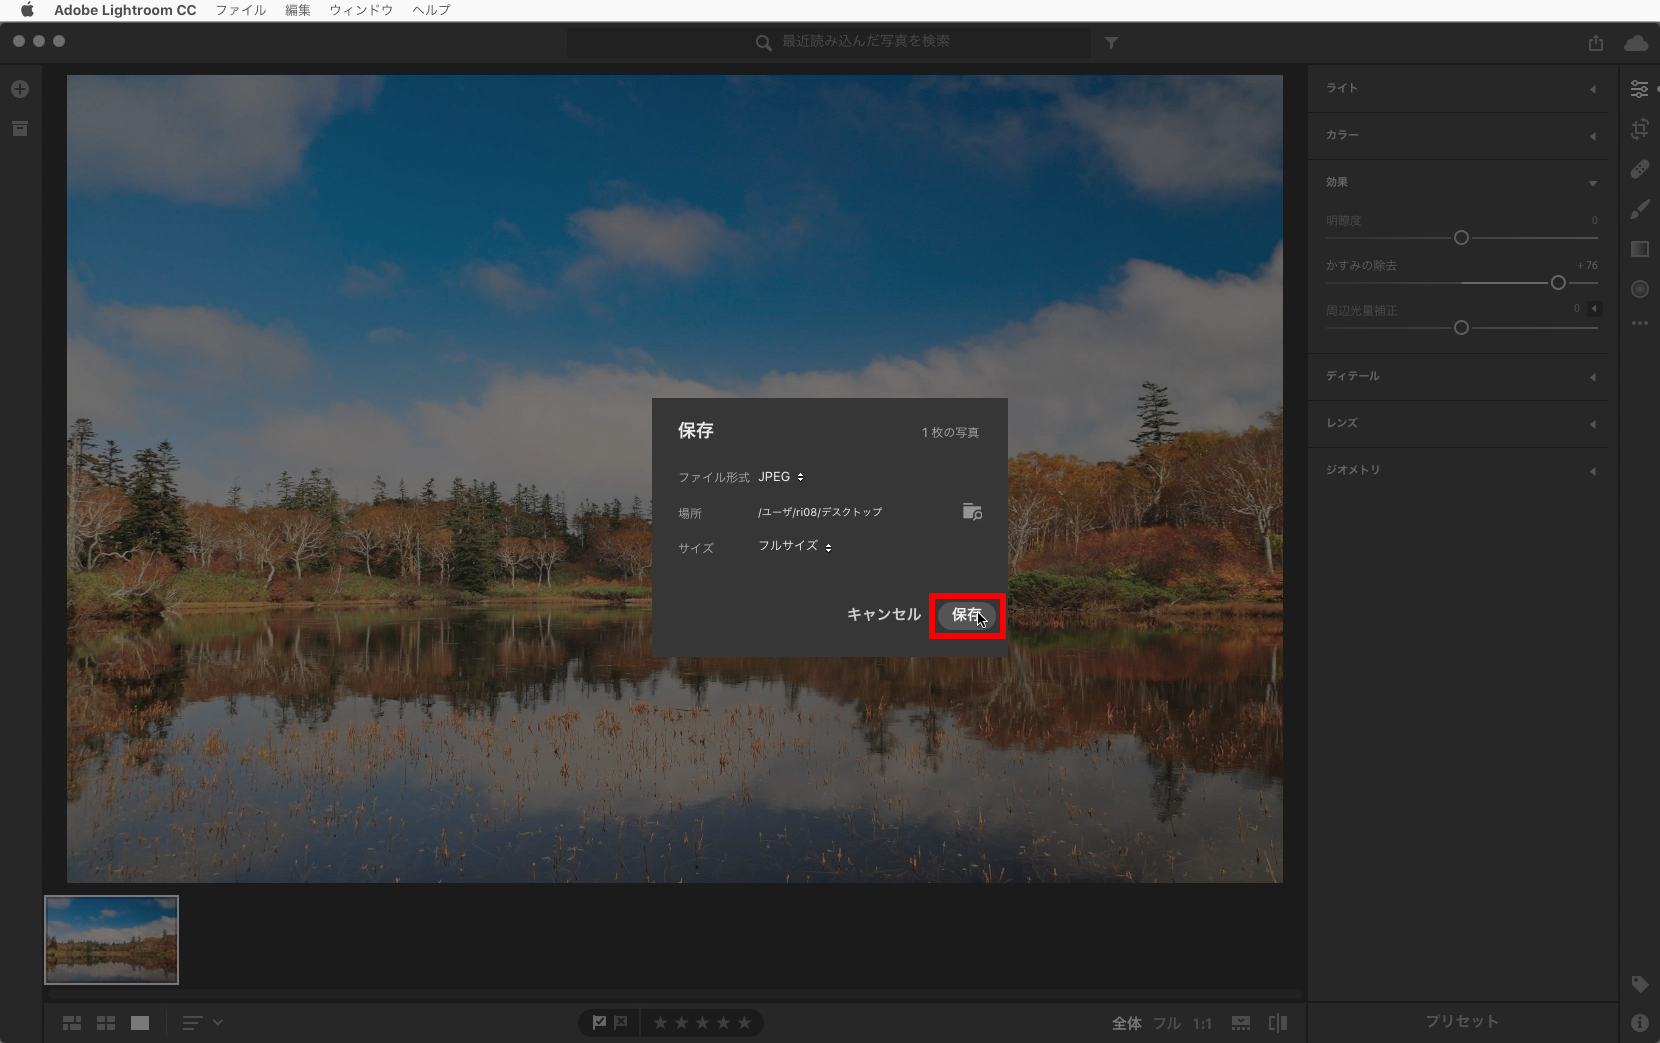Open the ヘルプ menu
The height and width of the screenshot is (1043, 1660).
coord(431,10)
